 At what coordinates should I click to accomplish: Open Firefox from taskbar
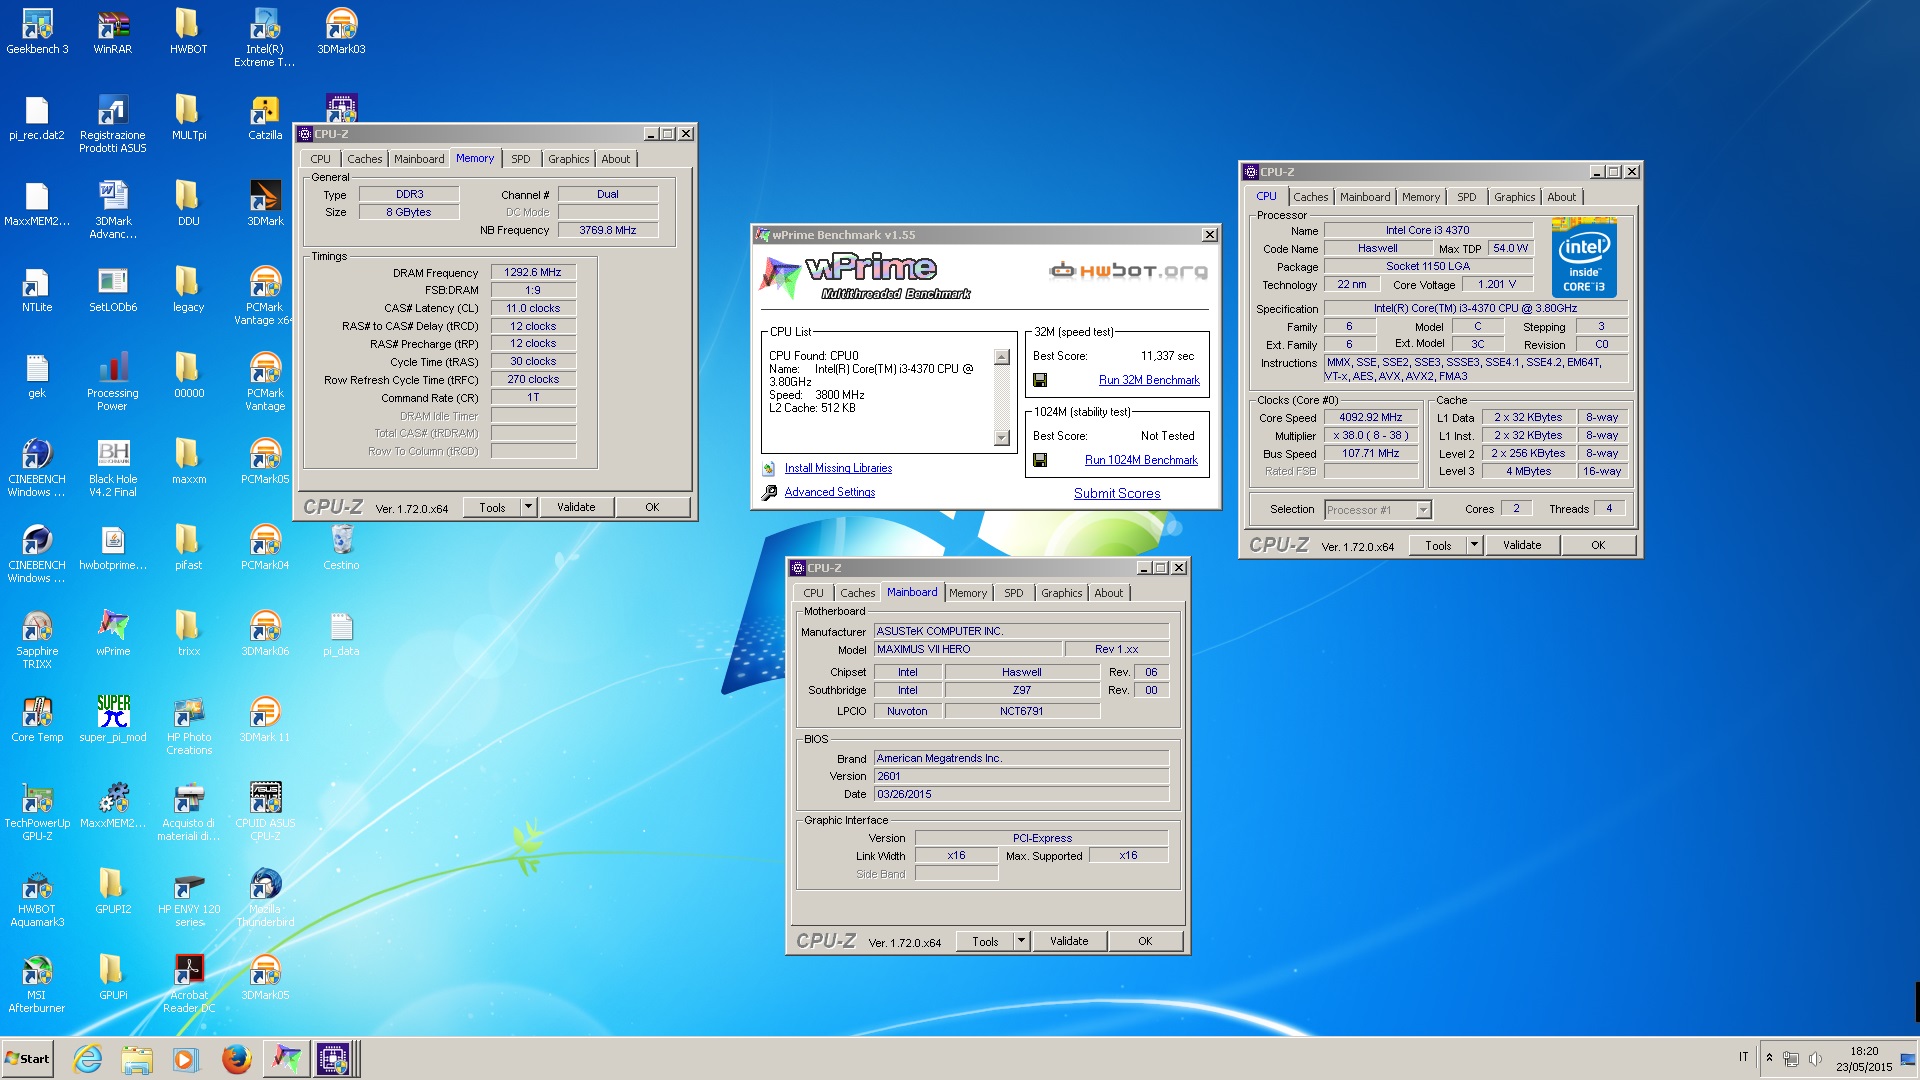[236, 1059]
